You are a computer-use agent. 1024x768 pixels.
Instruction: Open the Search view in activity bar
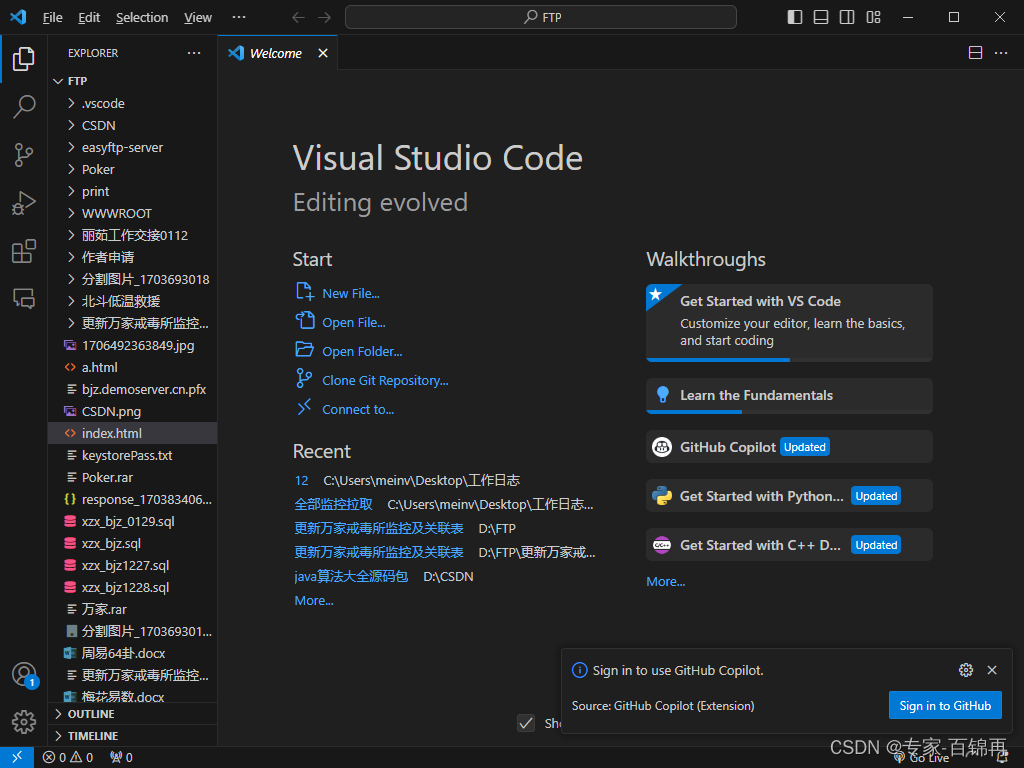click(24, 106)
